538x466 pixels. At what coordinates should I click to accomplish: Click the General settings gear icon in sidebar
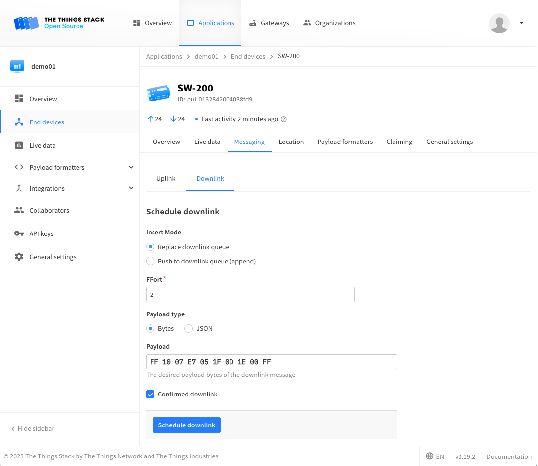point(19,257)
